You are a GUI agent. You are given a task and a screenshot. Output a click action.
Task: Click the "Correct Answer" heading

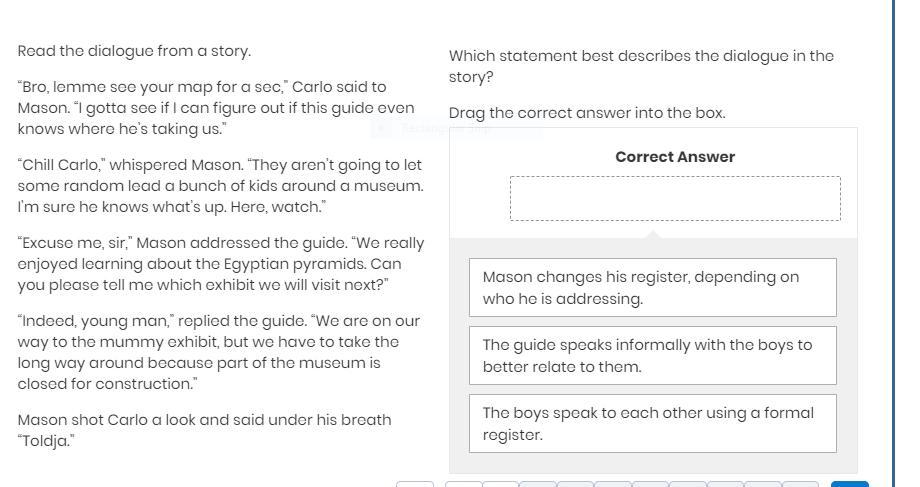tap(675, 157)
